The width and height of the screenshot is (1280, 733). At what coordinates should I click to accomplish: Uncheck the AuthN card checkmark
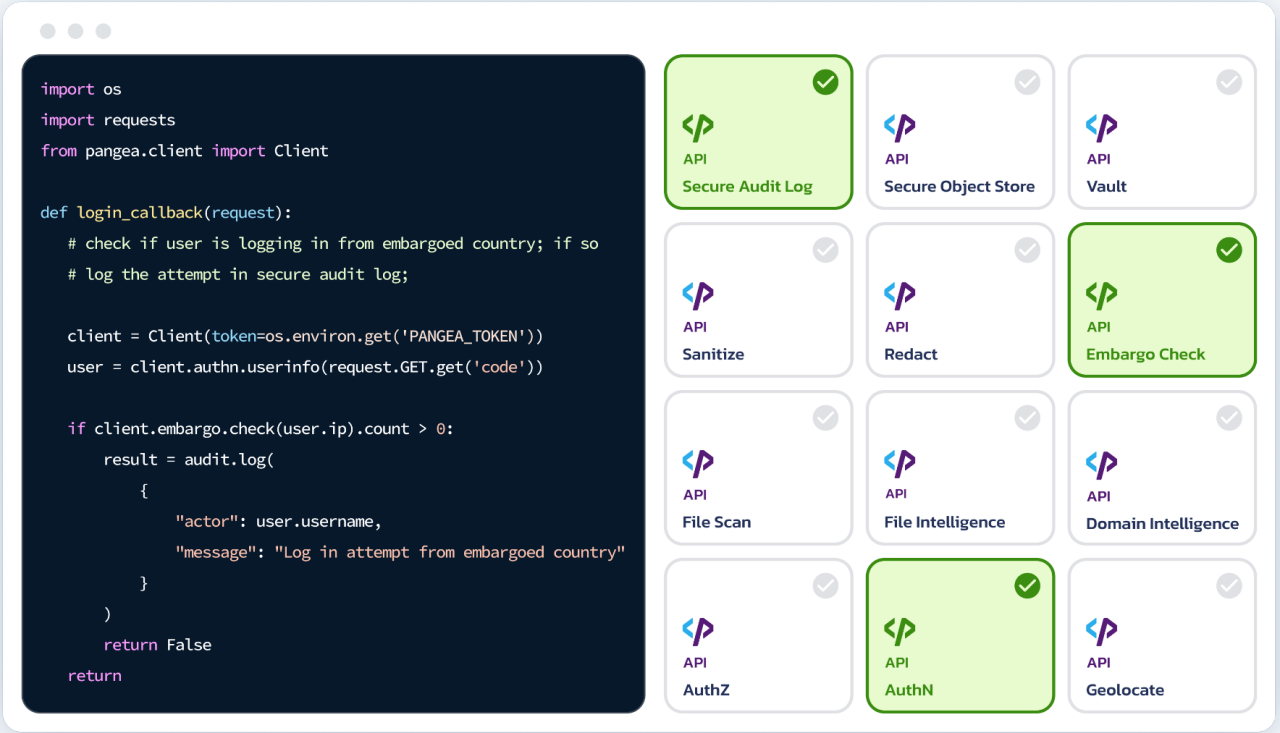coord(1027,586)
